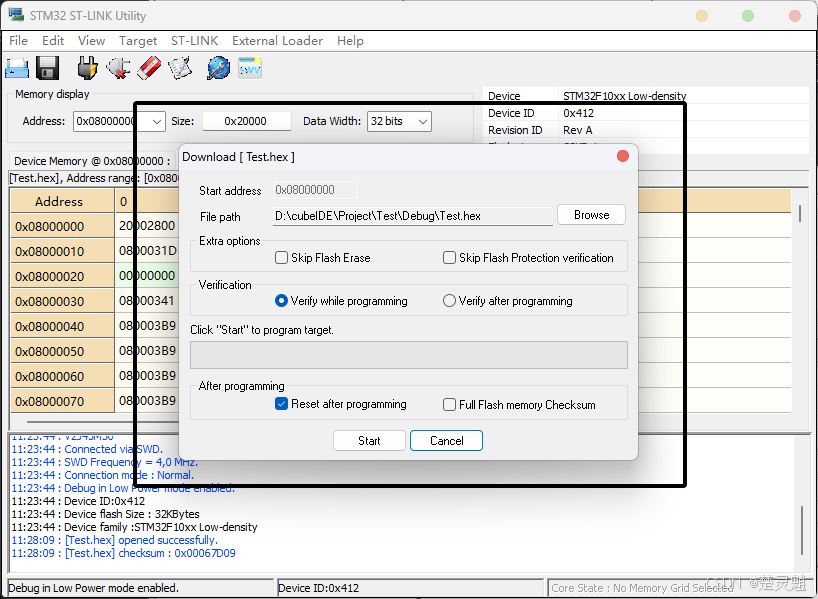Open the ST-LINK menu
The image size is (818, 599).
(195, 41)
